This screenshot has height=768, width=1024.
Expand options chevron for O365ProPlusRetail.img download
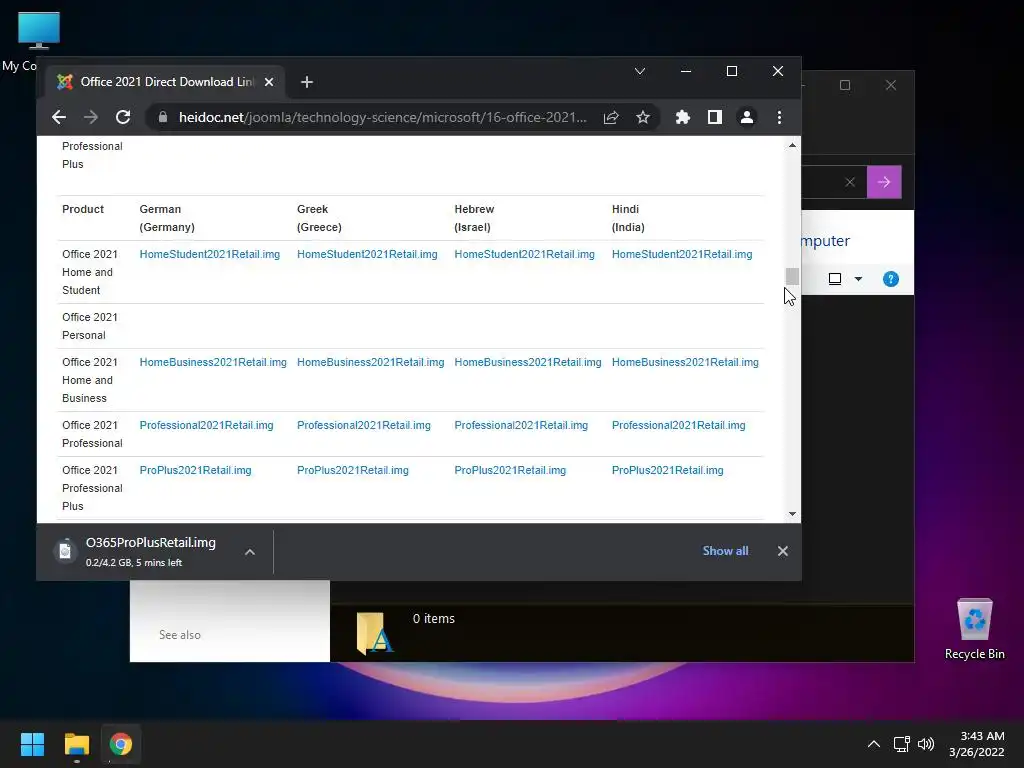pyautogui.click(x=249, y=552)
